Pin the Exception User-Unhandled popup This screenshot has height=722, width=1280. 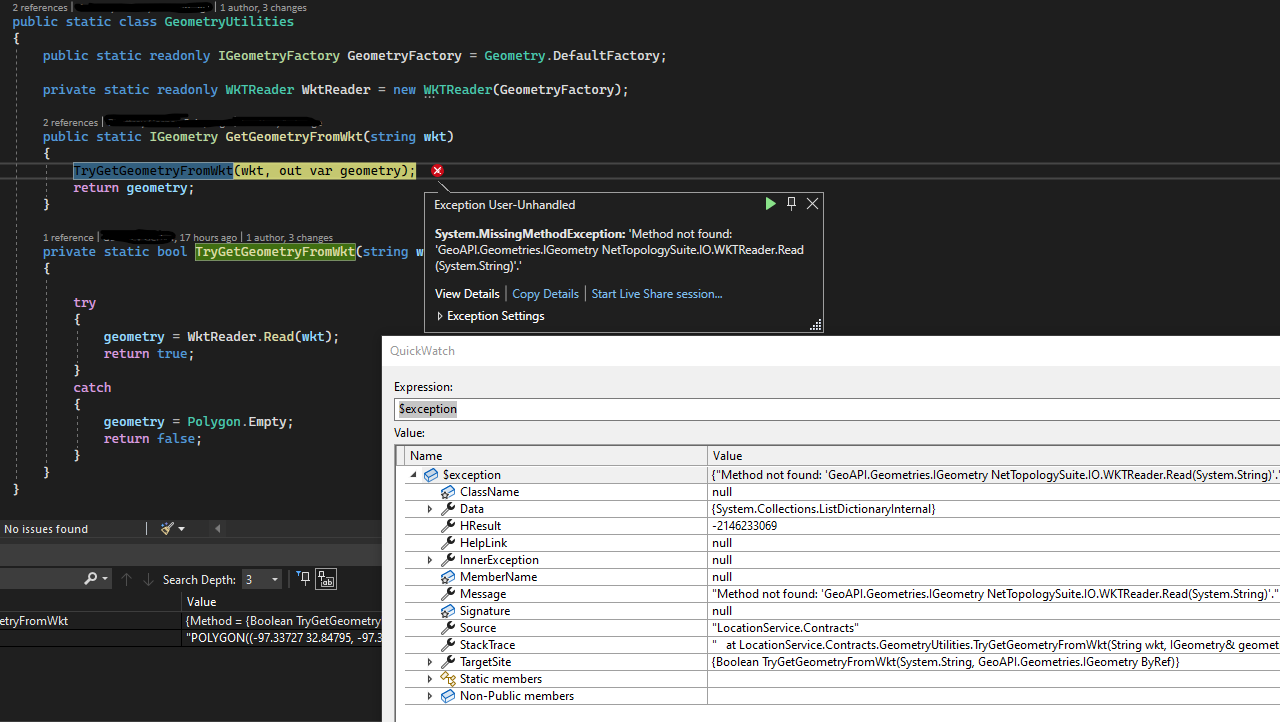(790, 203)
